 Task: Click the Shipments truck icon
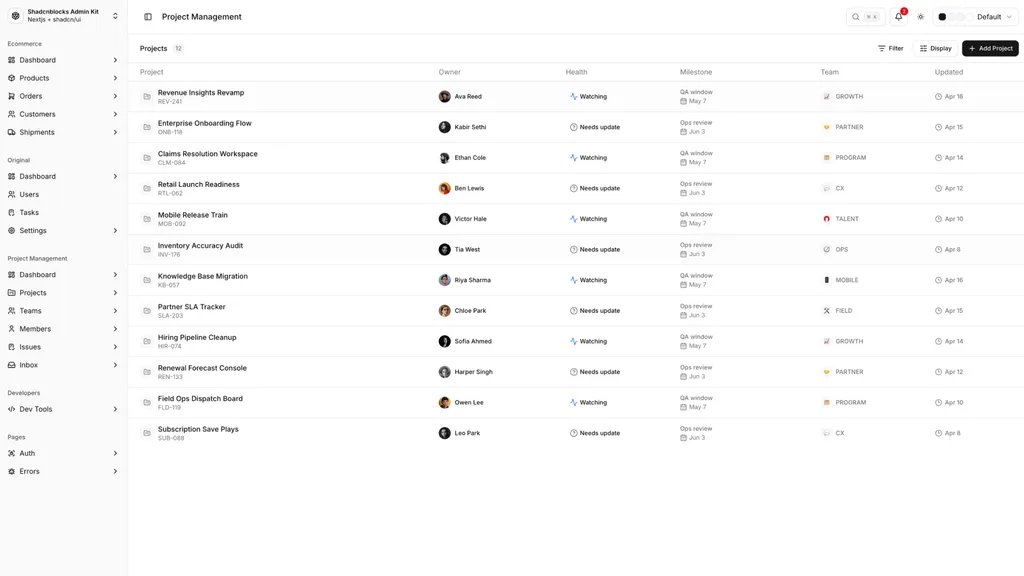[x=12, y=132]
